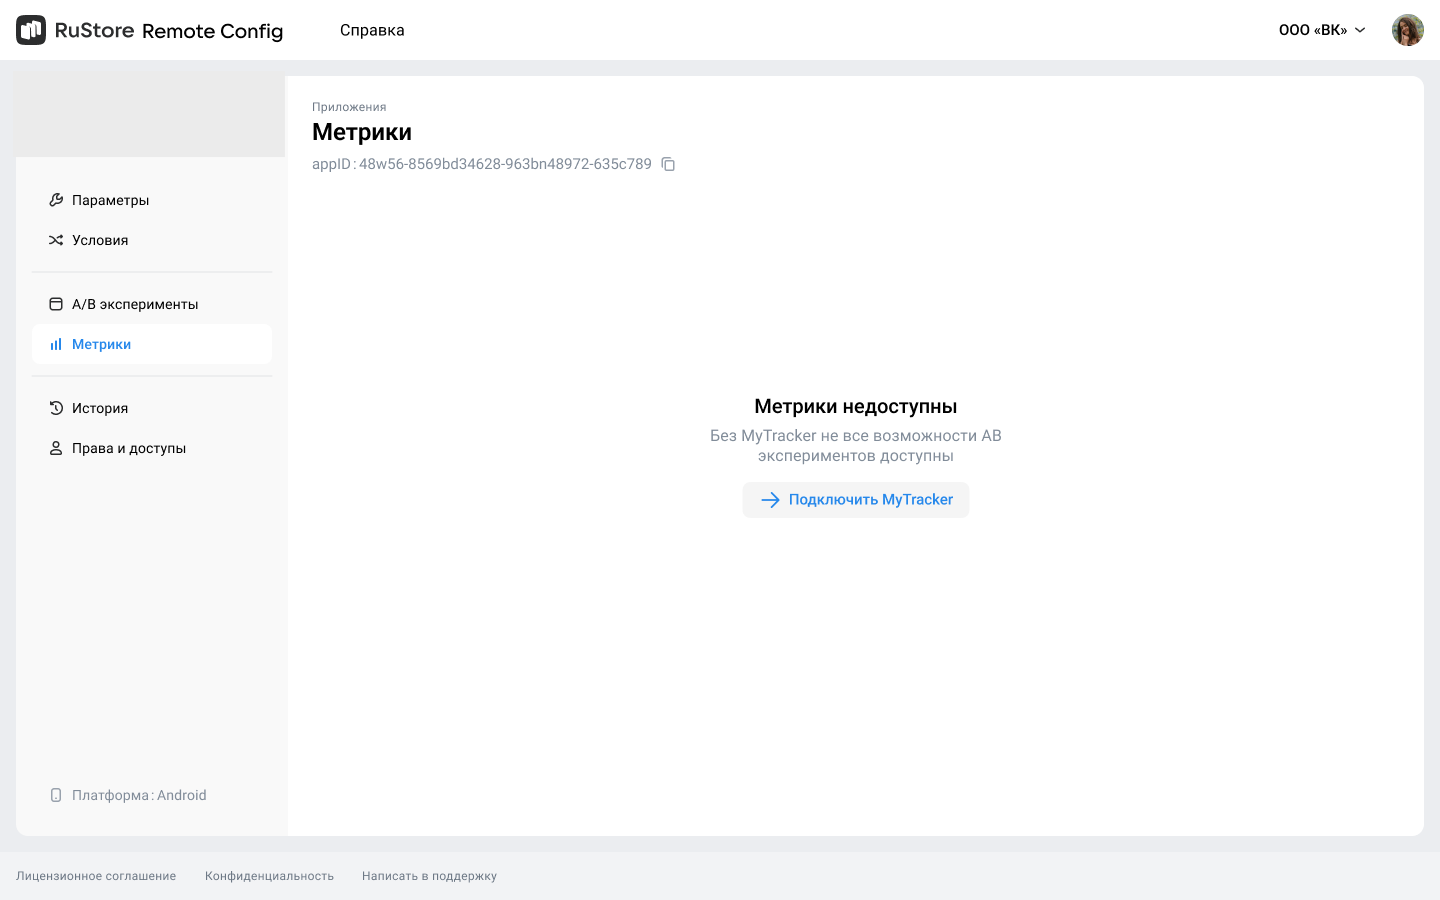
Task: Click the Права и доступы person icon
Action: pos(56,448)
